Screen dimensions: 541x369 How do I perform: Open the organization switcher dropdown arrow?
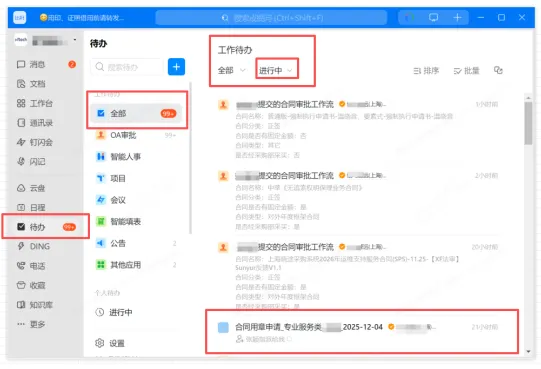coord(75,40)
